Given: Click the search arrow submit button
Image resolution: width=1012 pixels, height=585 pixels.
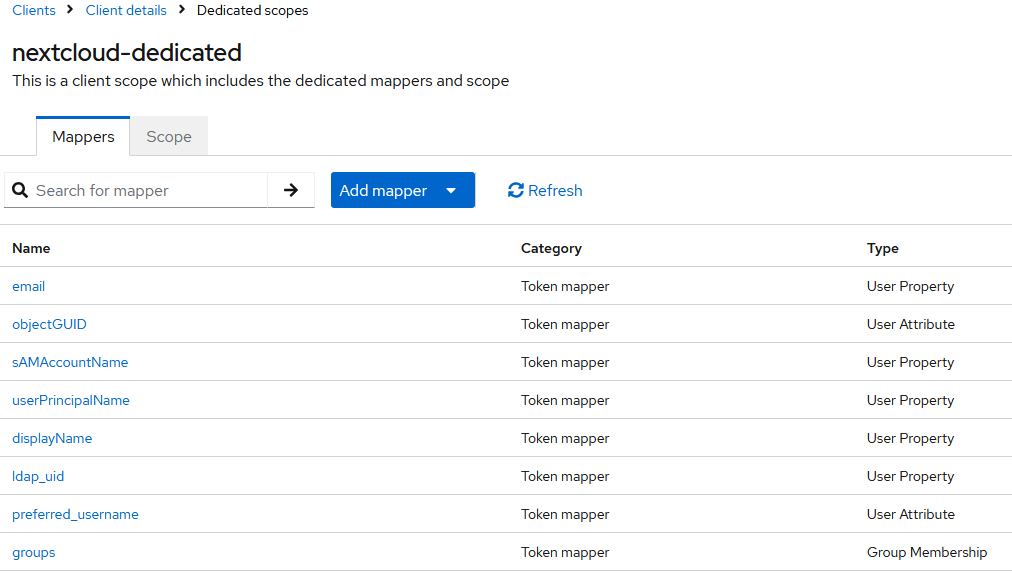Looking at the screenshot, I should [x=291, y=190].
